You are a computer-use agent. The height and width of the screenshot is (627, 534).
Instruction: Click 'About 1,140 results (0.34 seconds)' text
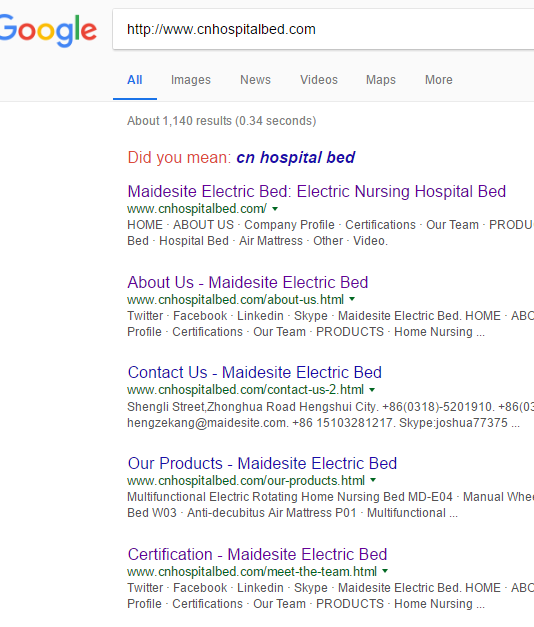pos(222,121)
